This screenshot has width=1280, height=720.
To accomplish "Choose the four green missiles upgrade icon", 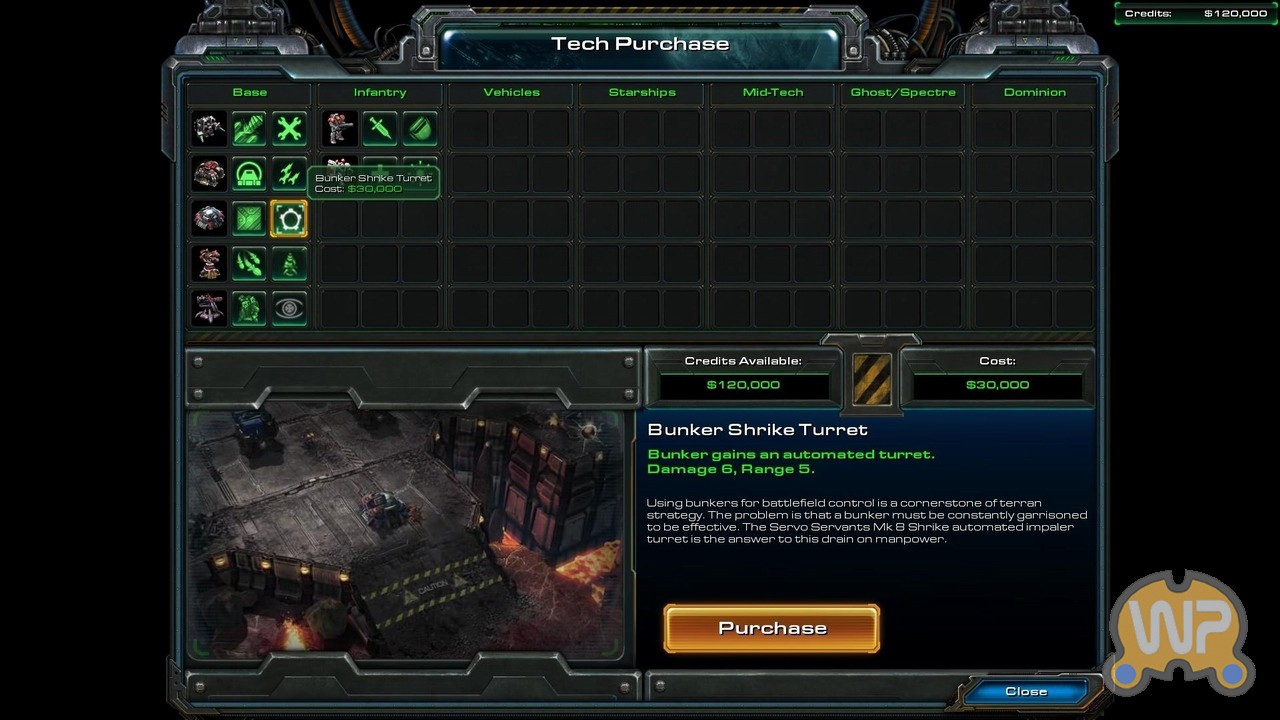I will 249,264.
